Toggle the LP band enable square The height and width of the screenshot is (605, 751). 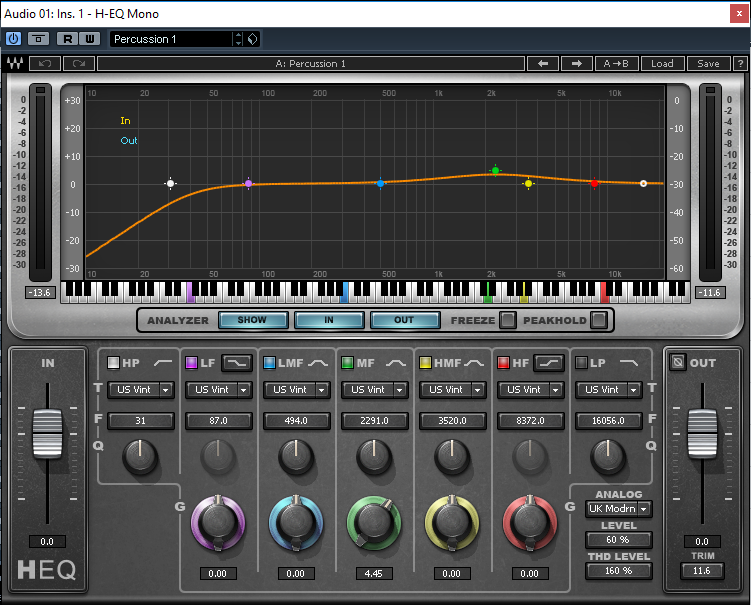coord(581,363)
